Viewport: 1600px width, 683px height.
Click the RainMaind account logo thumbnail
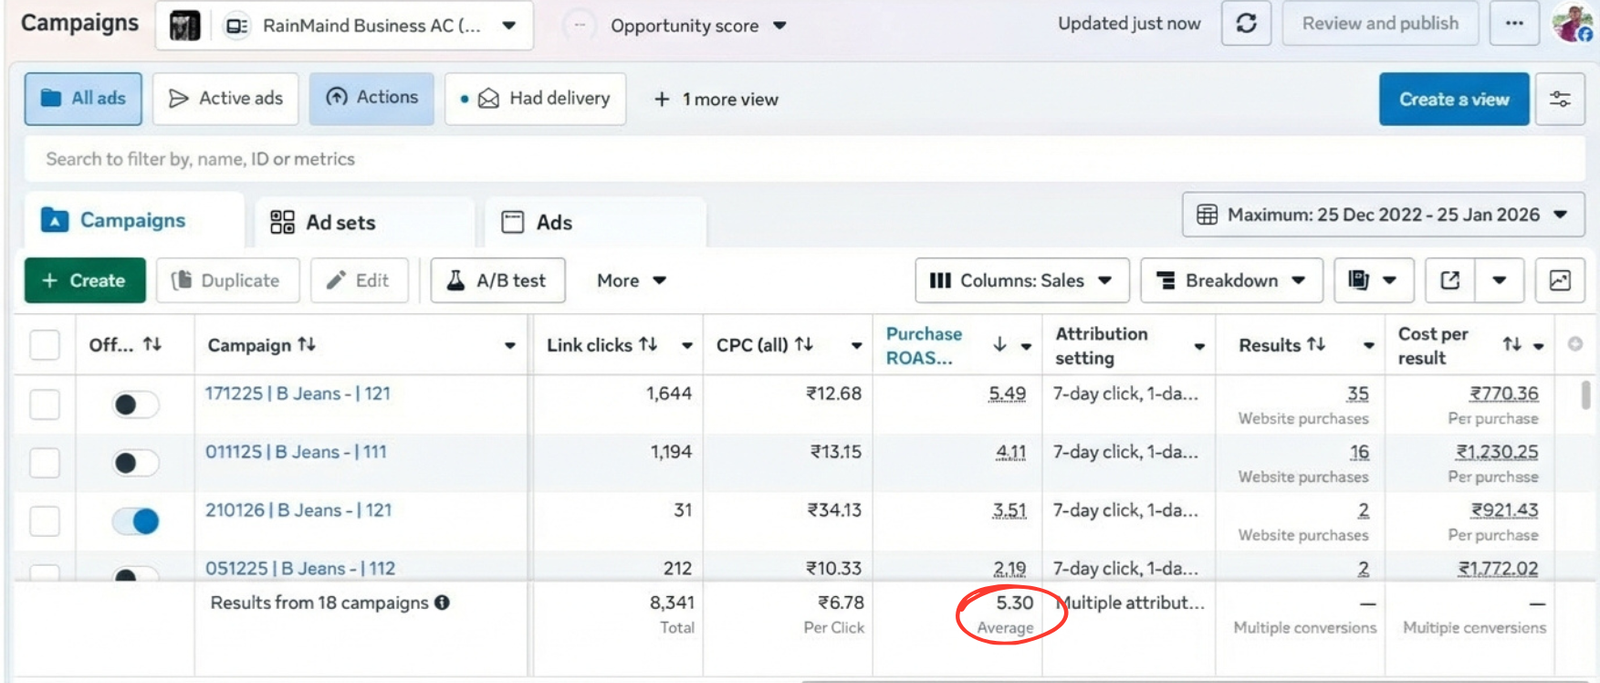pyautogui.click(x=184, y=26)
